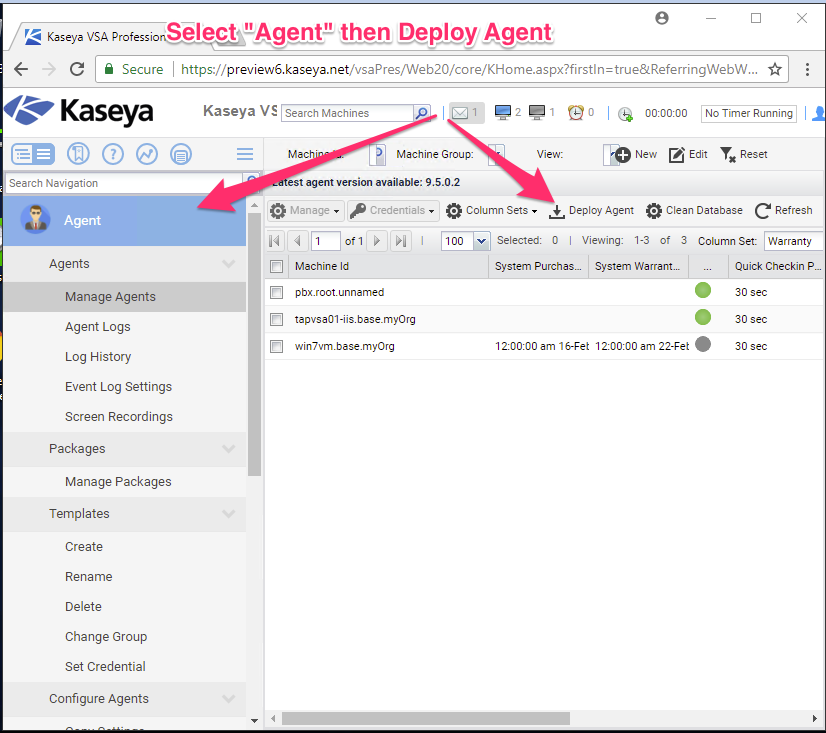Toggle the navigation hamburger menu
The width and height of the screenshot is (826, 733).
tap(245, 154)
